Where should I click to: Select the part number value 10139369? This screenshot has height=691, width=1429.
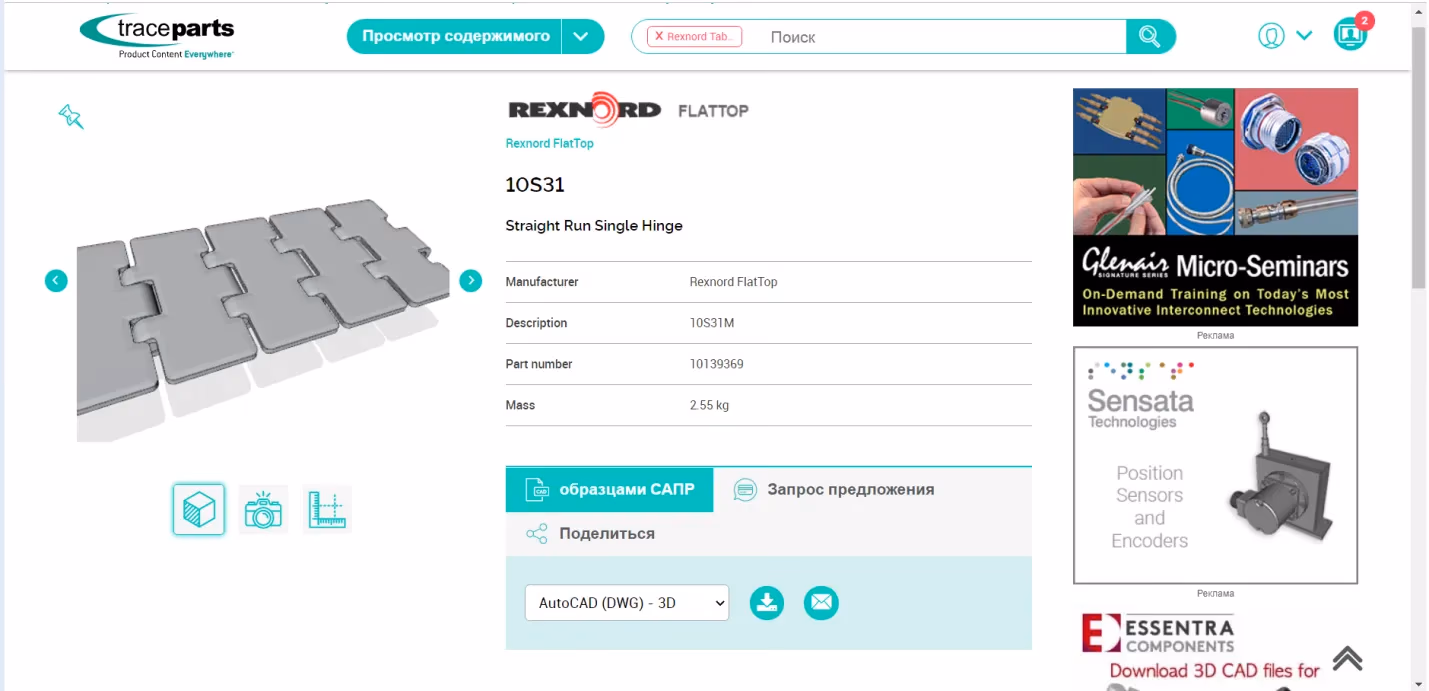[716, 364]
